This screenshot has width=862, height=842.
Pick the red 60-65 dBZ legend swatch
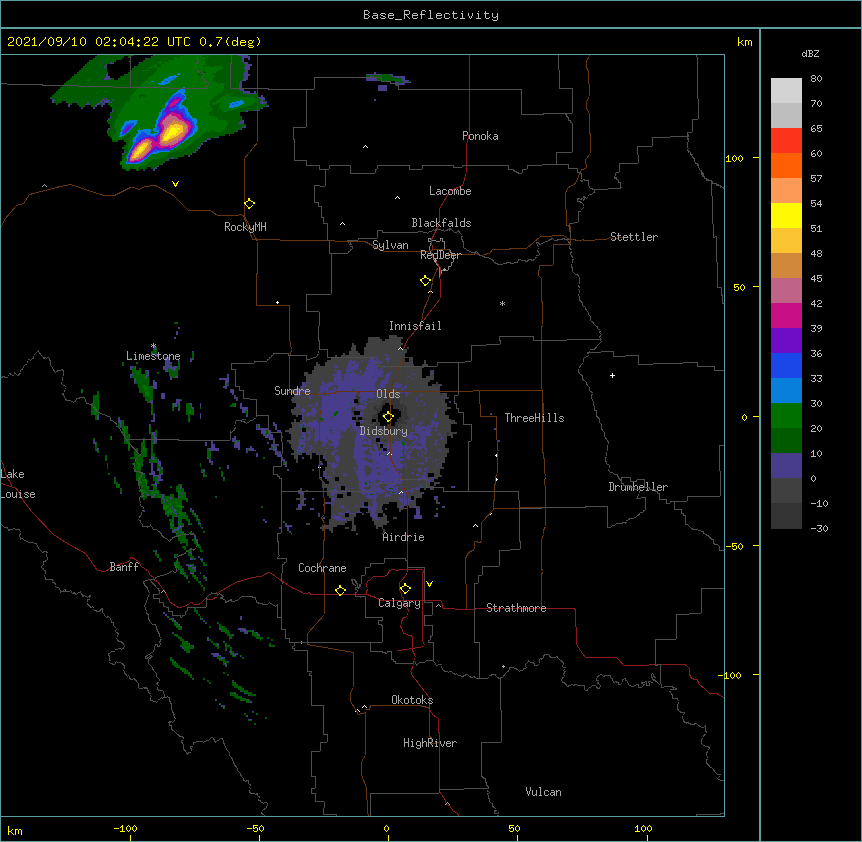(x=786, y=141)
